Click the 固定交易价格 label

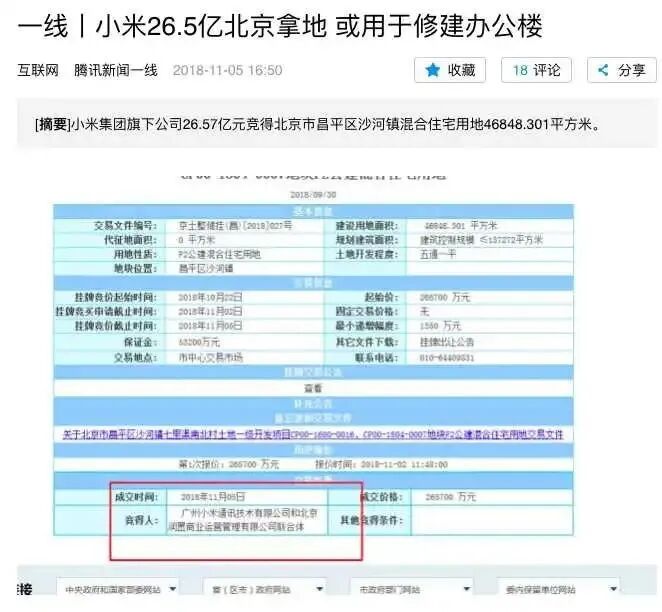(367, 312)
